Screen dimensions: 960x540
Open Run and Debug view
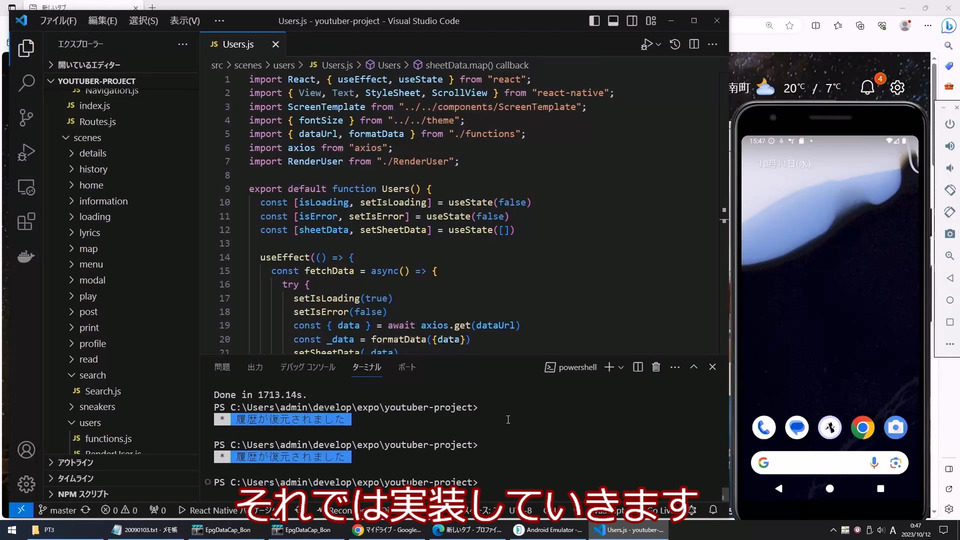tap(26, 152)
